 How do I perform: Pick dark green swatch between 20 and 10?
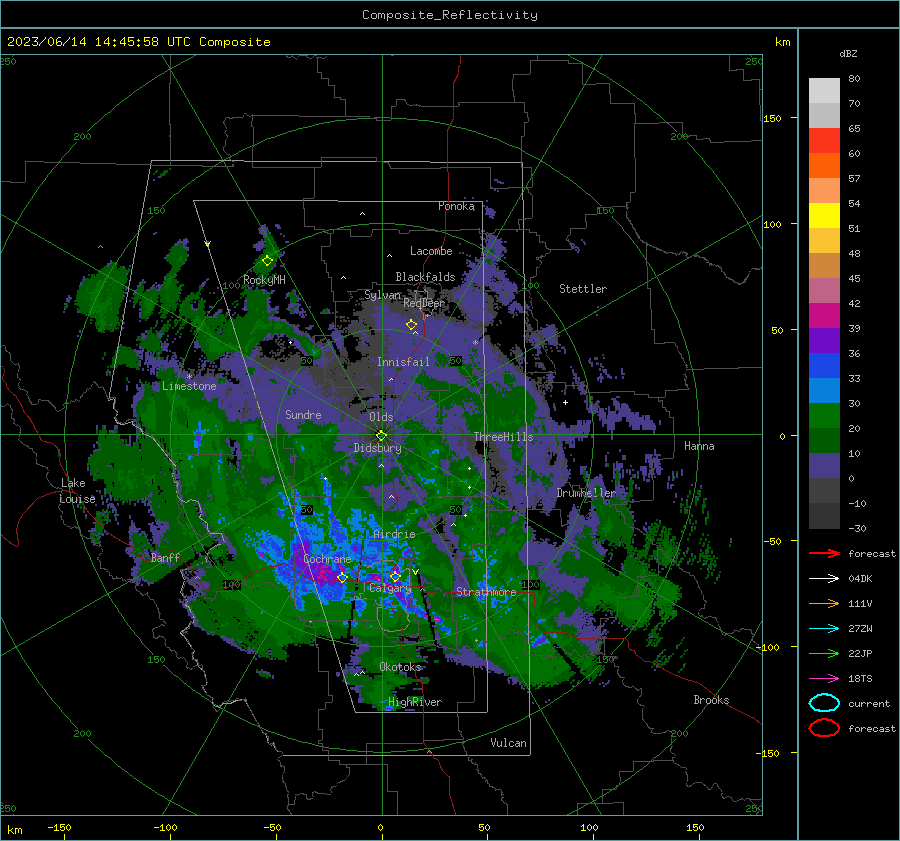pyautogui.click(x=824, y=440)
